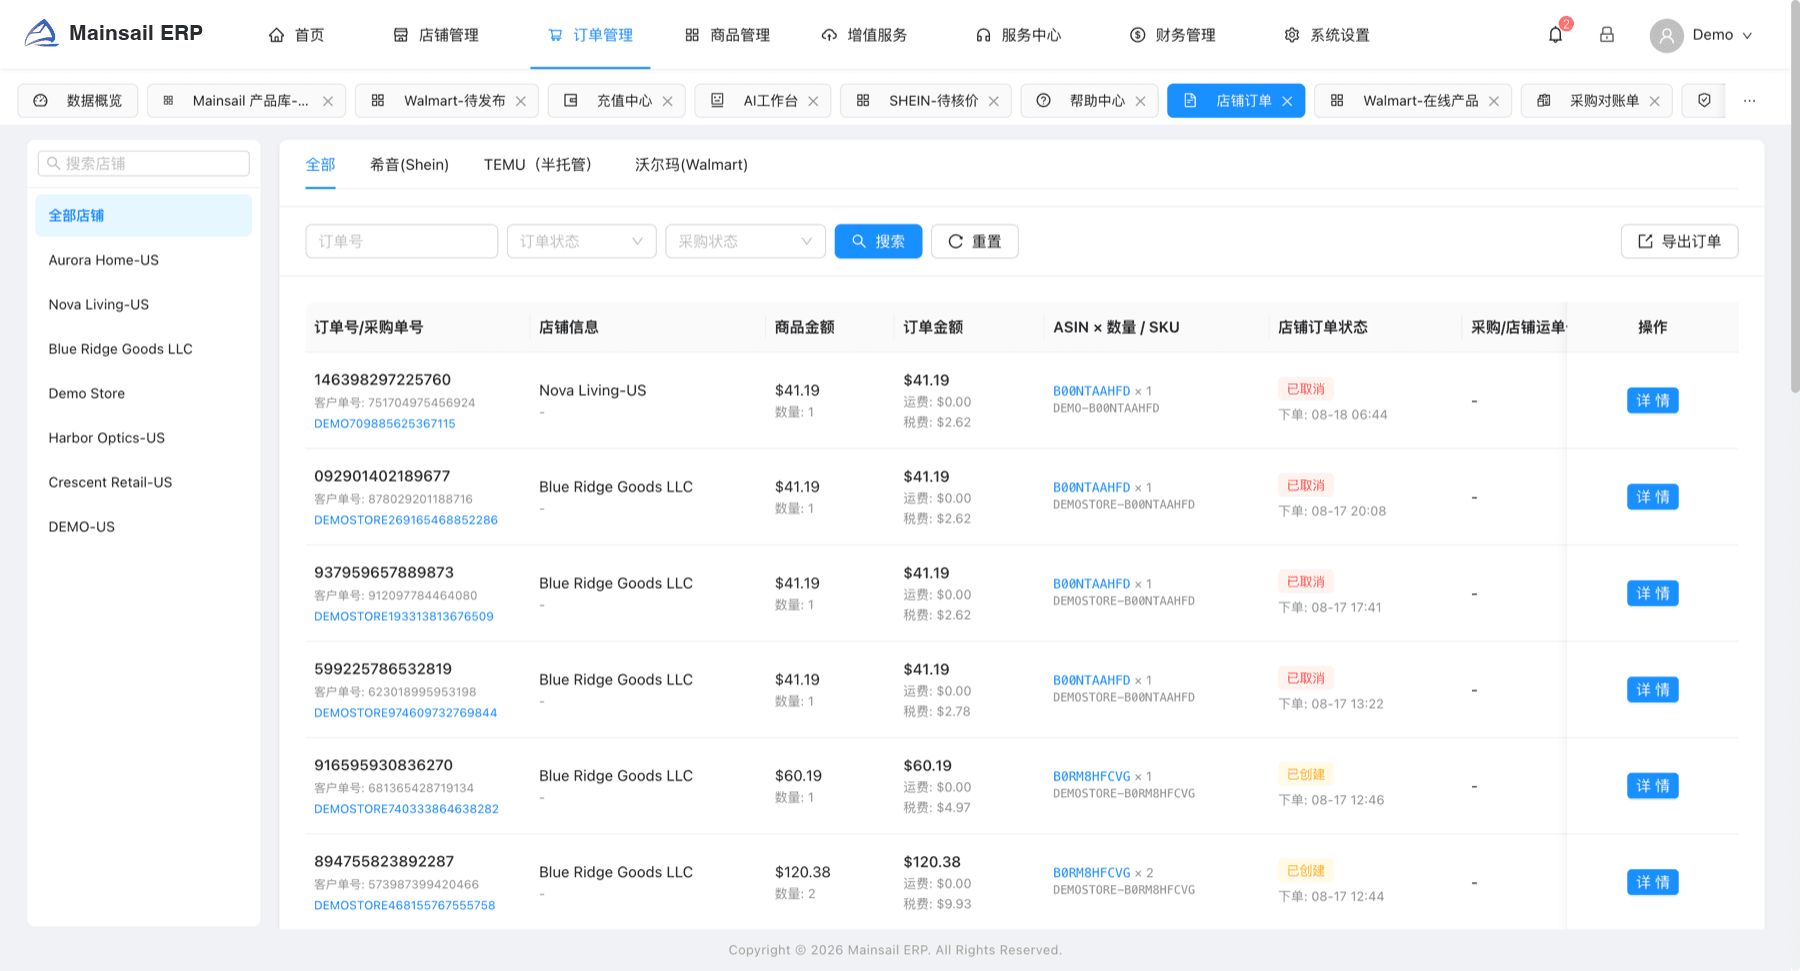Go to 首页 menu

[296, 35]
